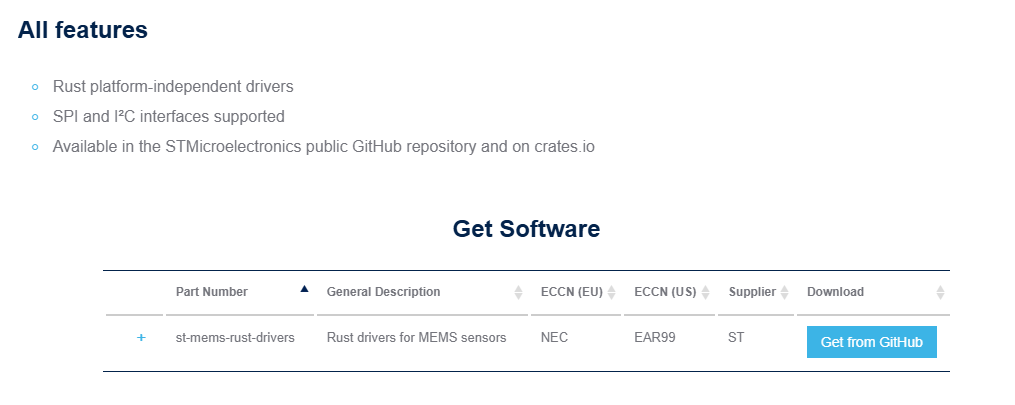Expand the st-mems-rust-drivers row with plus
Image resolution: width=1015 pixels, height=405 pixels.
(141, 338)
